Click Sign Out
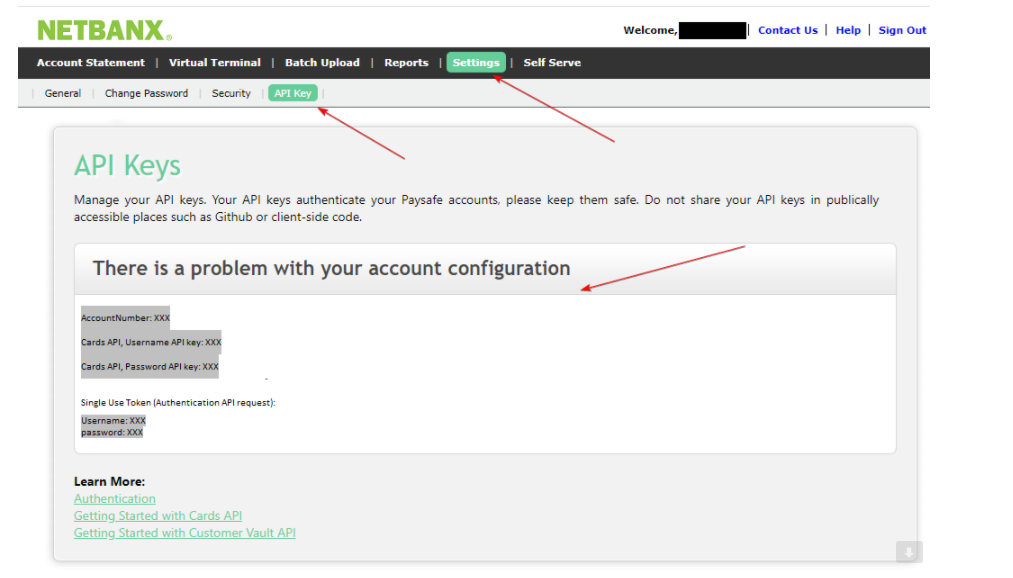The image size is (1013, 578). (x=902, y=30)
